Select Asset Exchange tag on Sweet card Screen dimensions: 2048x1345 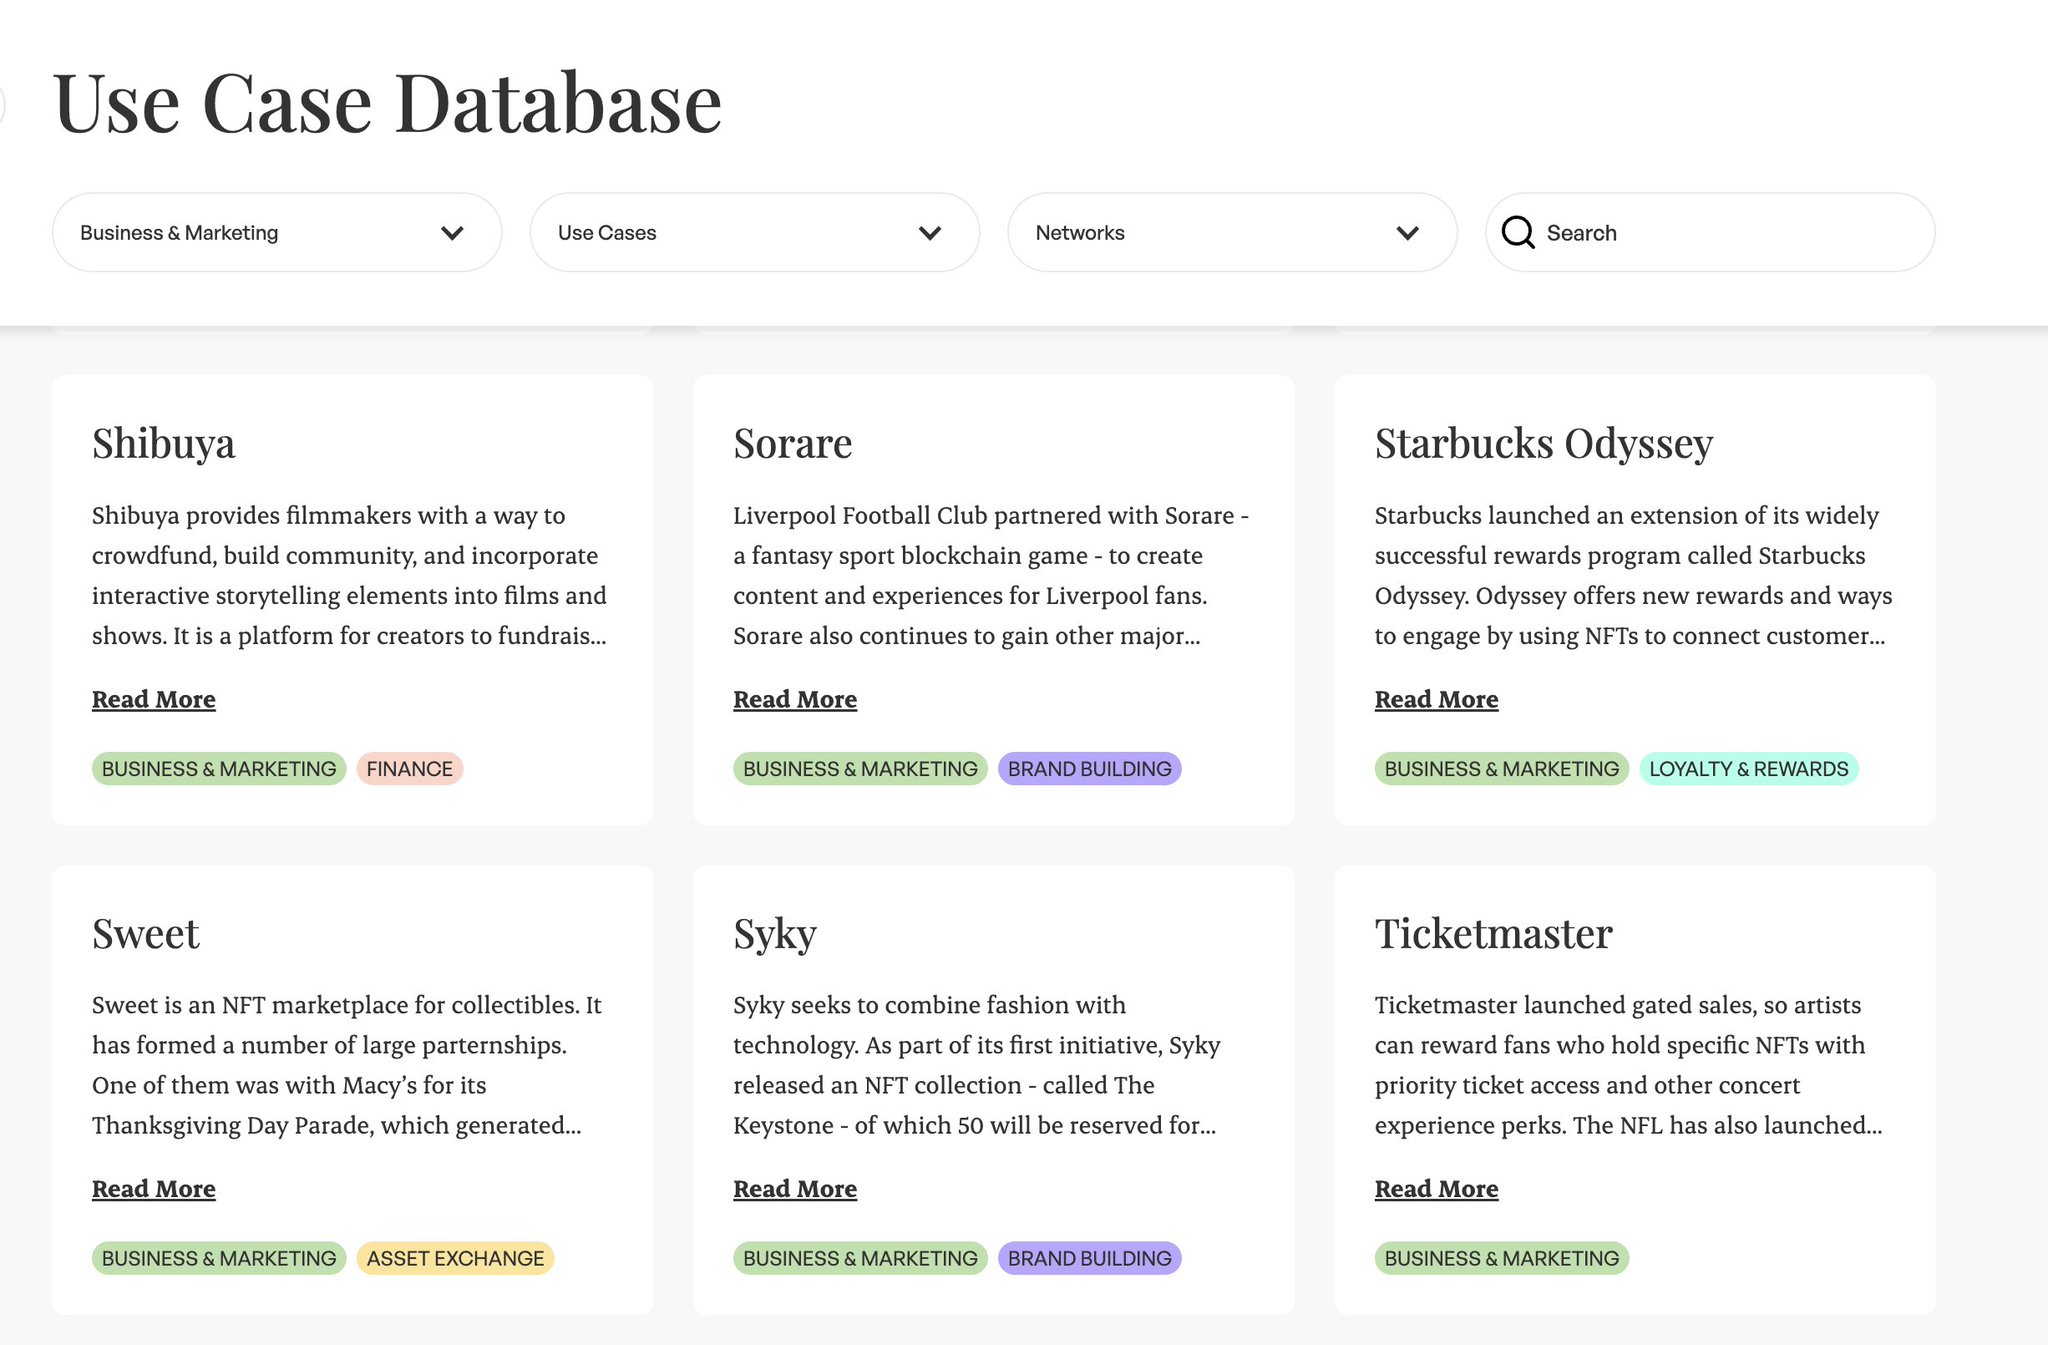(x=455, y=1258)
